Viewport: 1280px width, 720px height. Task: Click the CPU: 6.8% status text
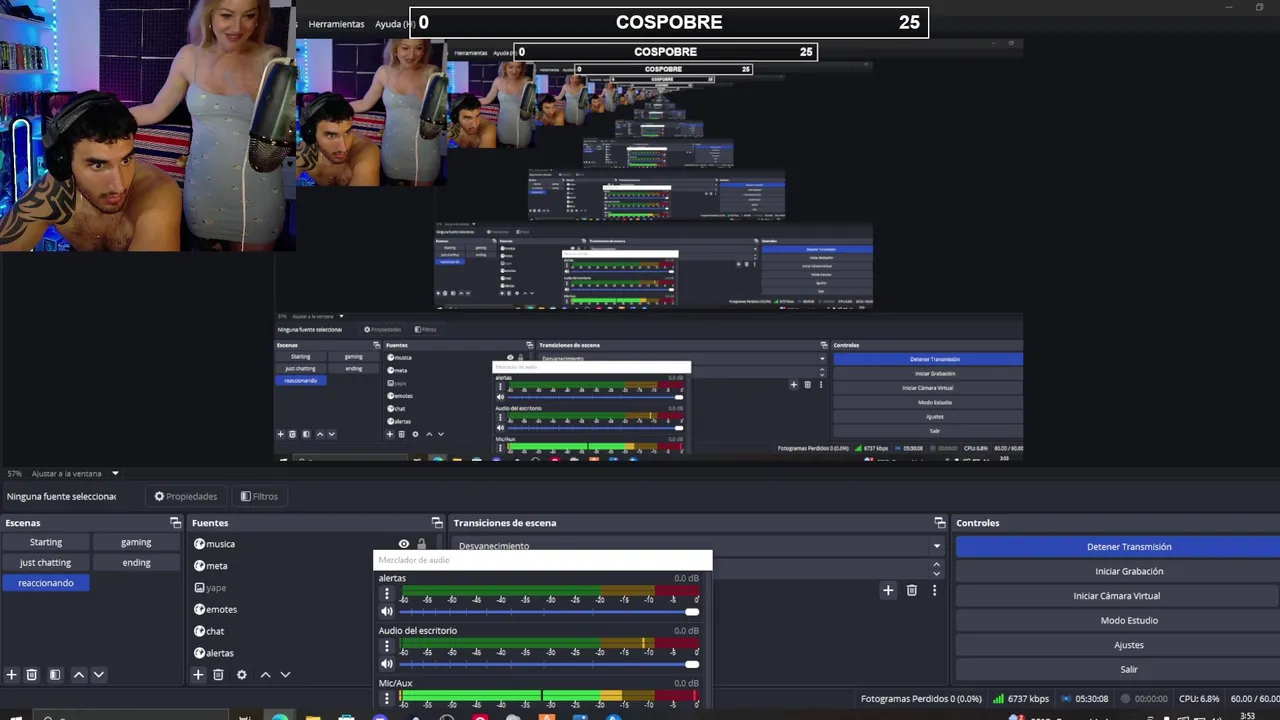pyautogui.click(x=1198, y=699)
